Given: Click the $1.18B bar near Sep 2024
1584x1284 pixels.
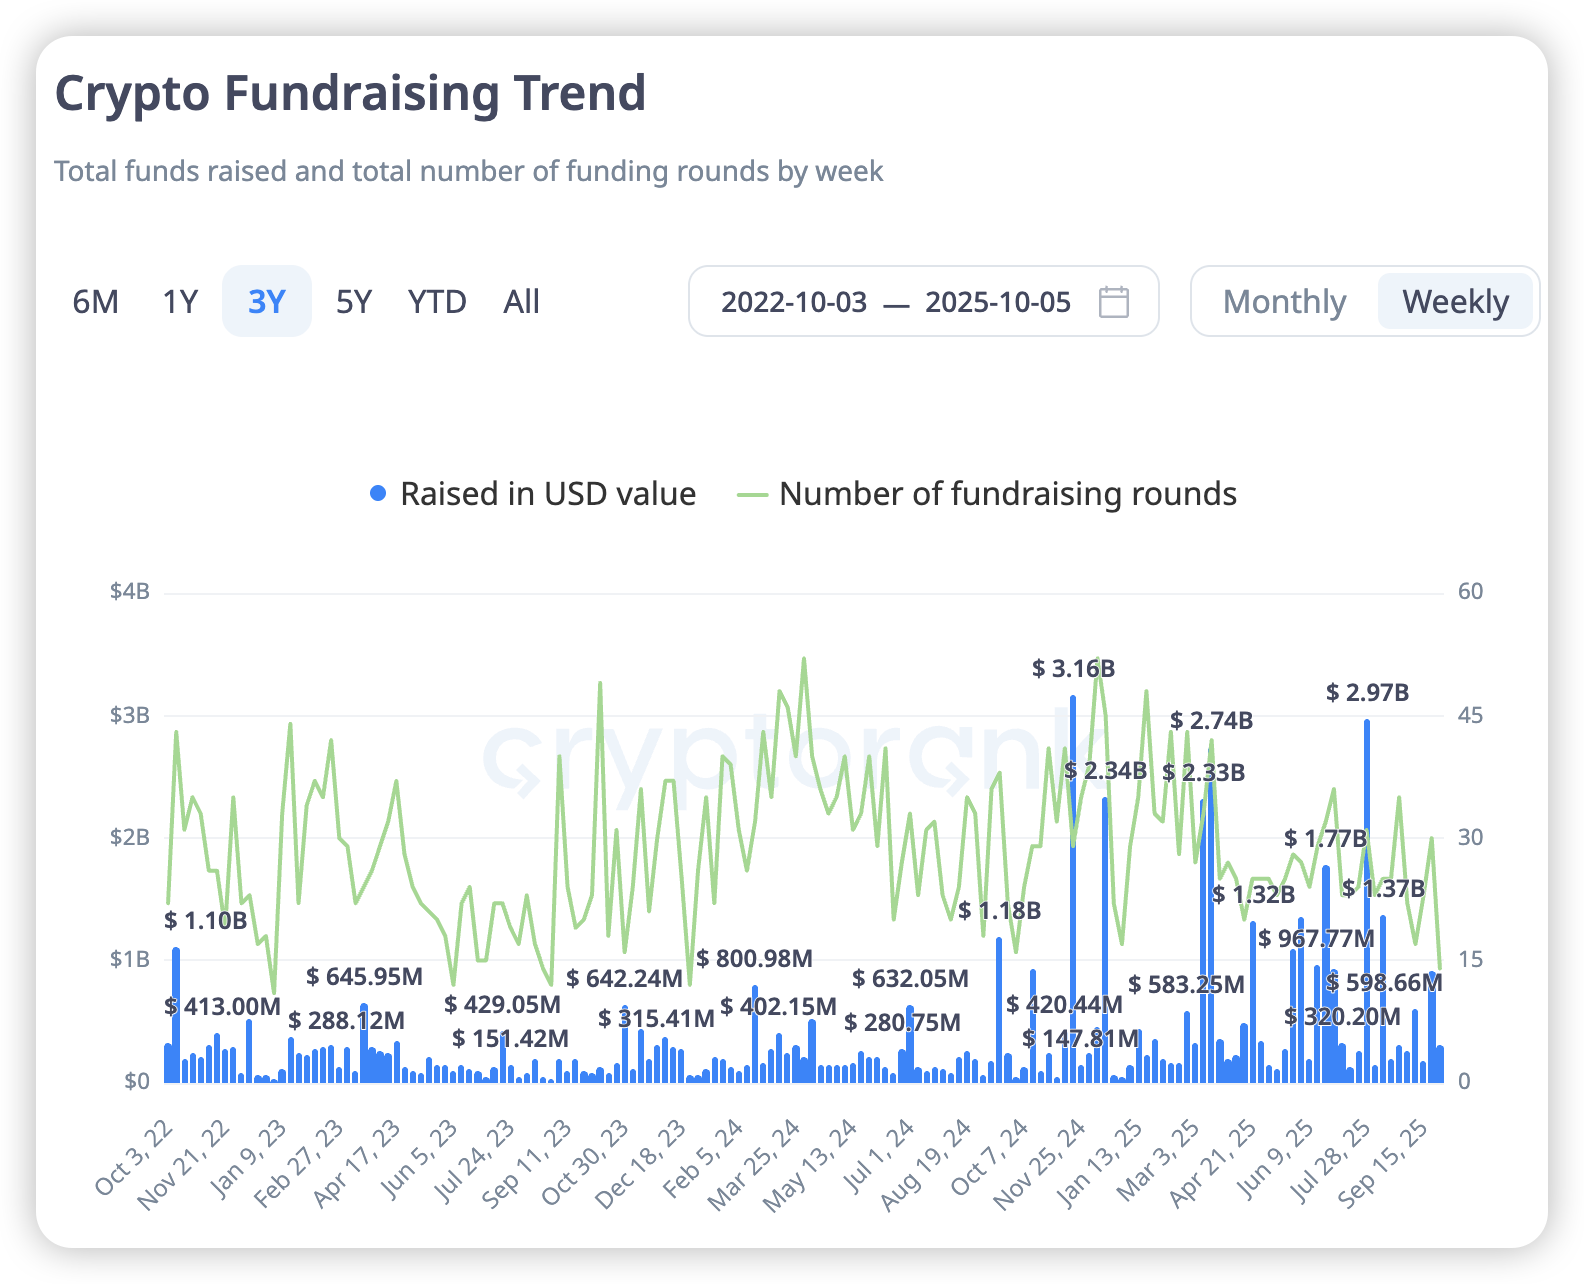Looking at the screenshot, I should click(x=999, y=1010).
